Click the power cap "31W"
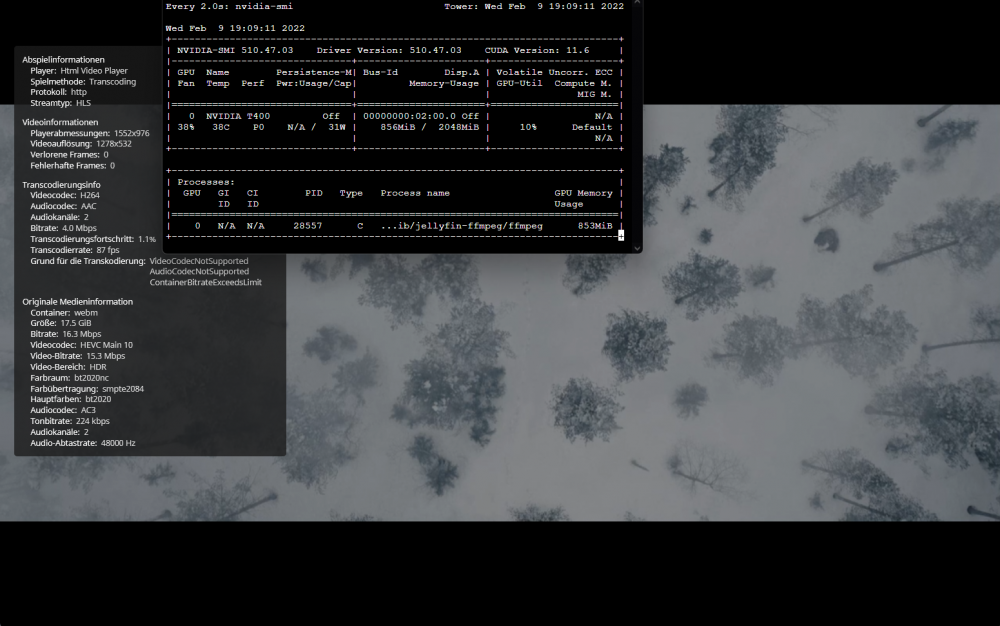Image resolution: width=1000 pixels, height=626 pixels. click(337, 127)
